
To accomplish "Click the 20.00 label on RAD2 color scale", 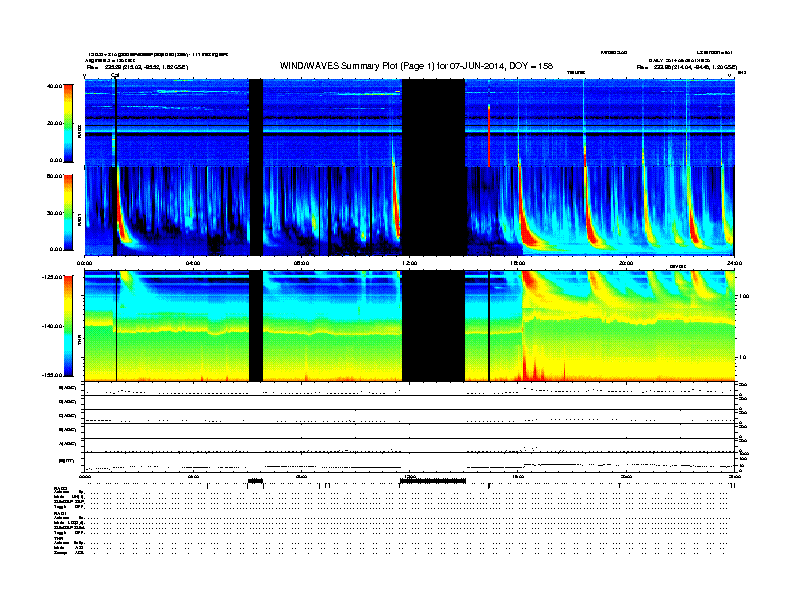I will [x=54, y=123].
